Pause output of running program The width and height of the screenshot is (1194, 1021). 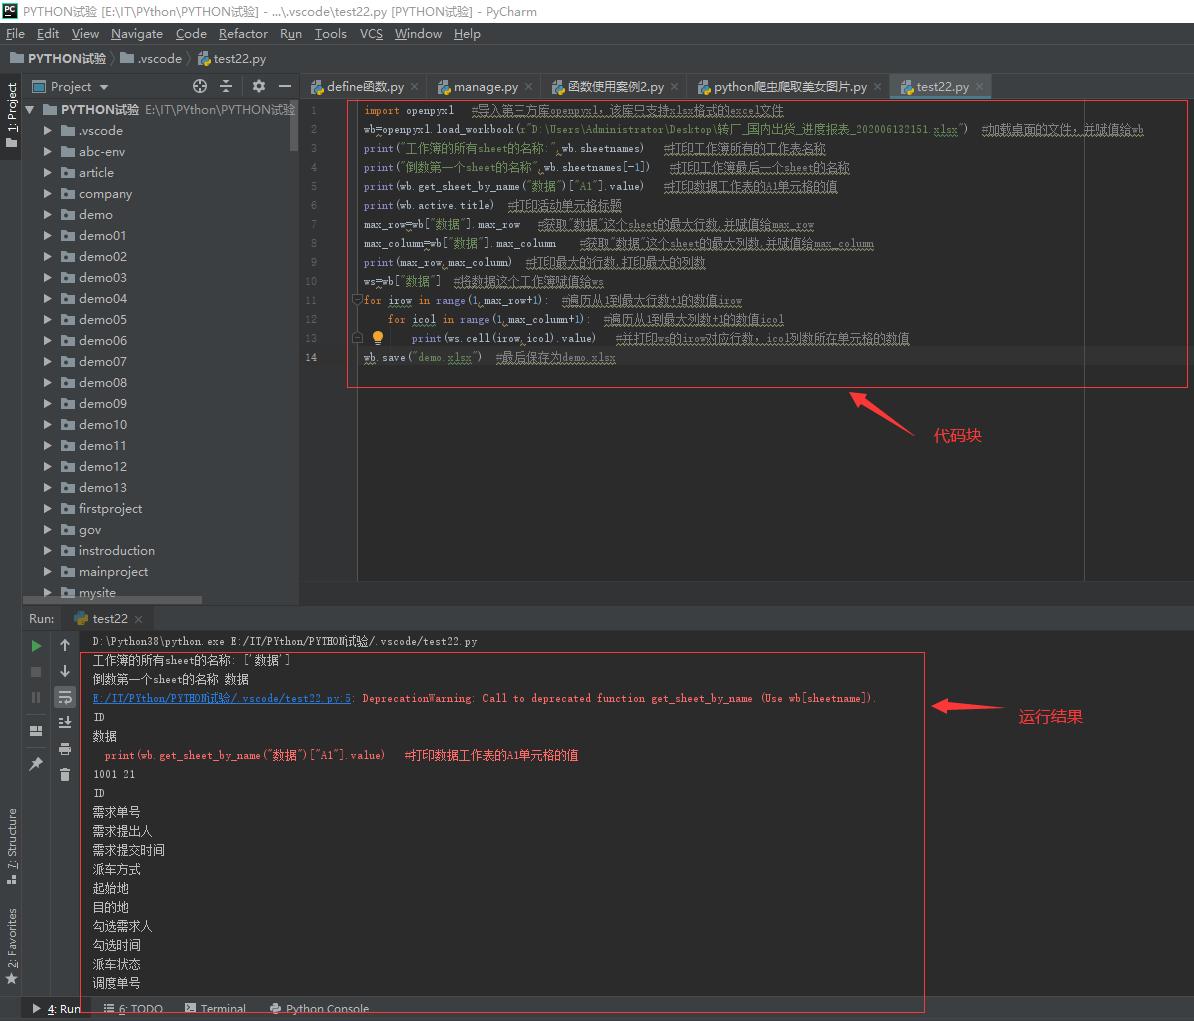coord(36,697)
